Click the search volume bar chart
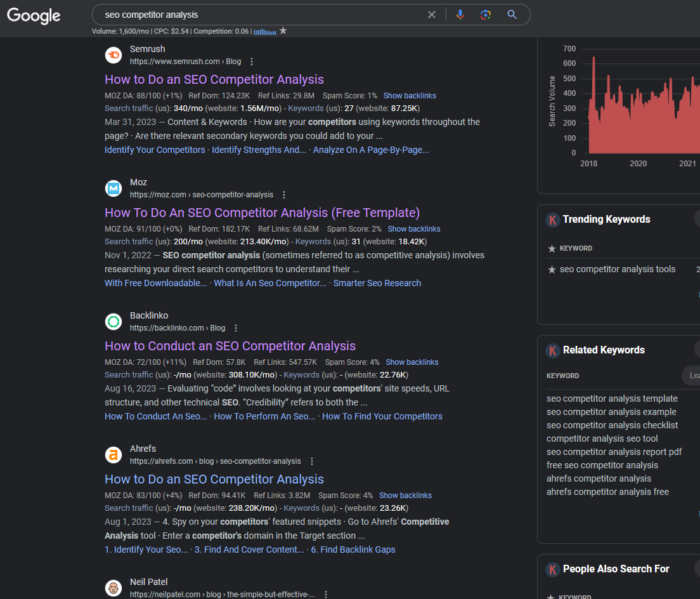The width and height of the screenshot is (700, 599). click(643, 106)
